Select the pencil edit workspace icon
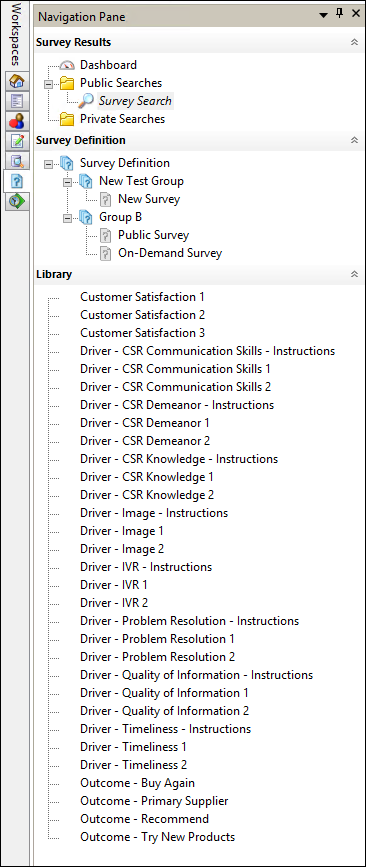Image resolution: width=366 pixels, height=867 pixels. 17,142
